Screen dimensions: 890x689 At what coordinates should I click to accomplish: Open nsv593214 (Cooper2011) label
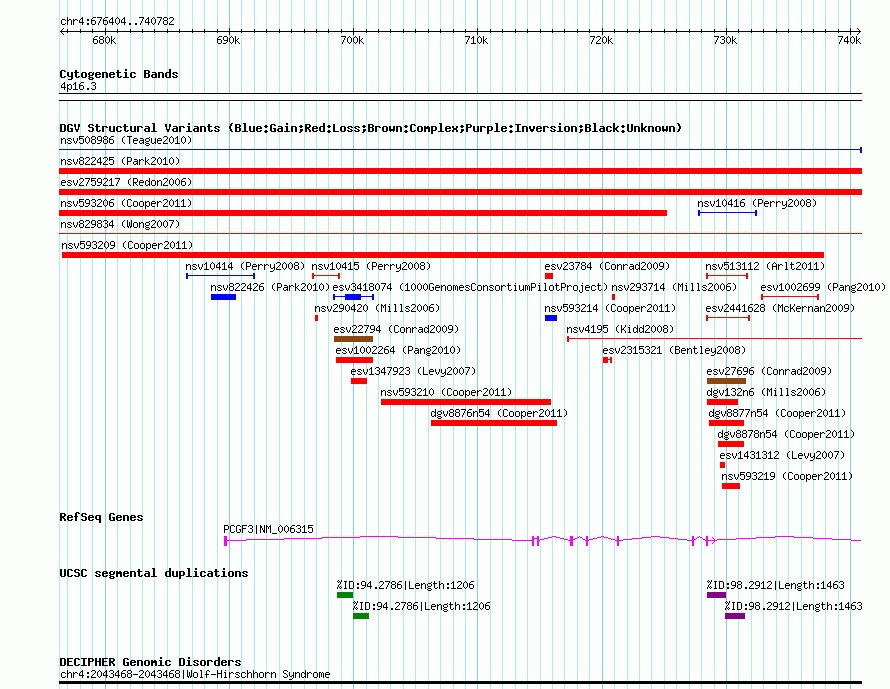[x=610, y=308]
